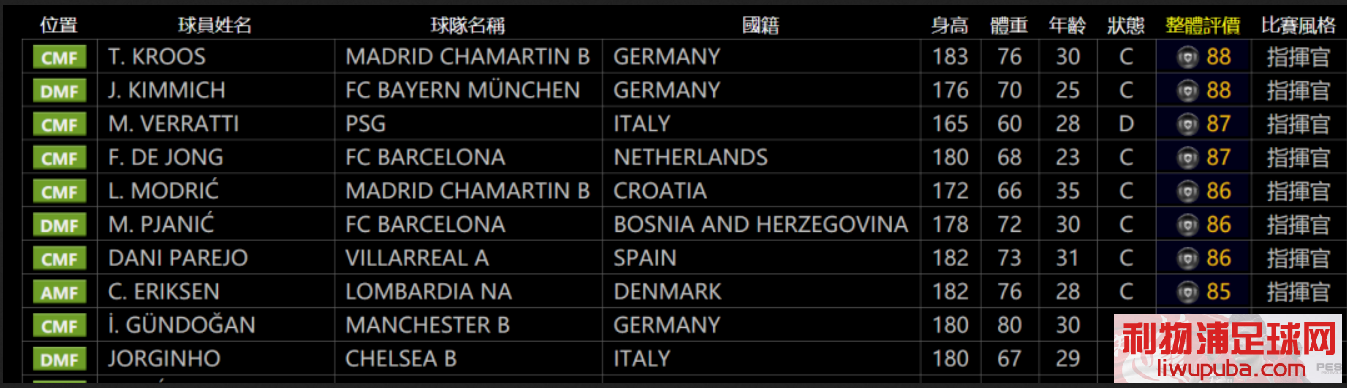The width and height of the screenshot is (1347, 388).
Task: Click the FC BAYERN MÜNCHEN team cell
Action: click(462, 90)
